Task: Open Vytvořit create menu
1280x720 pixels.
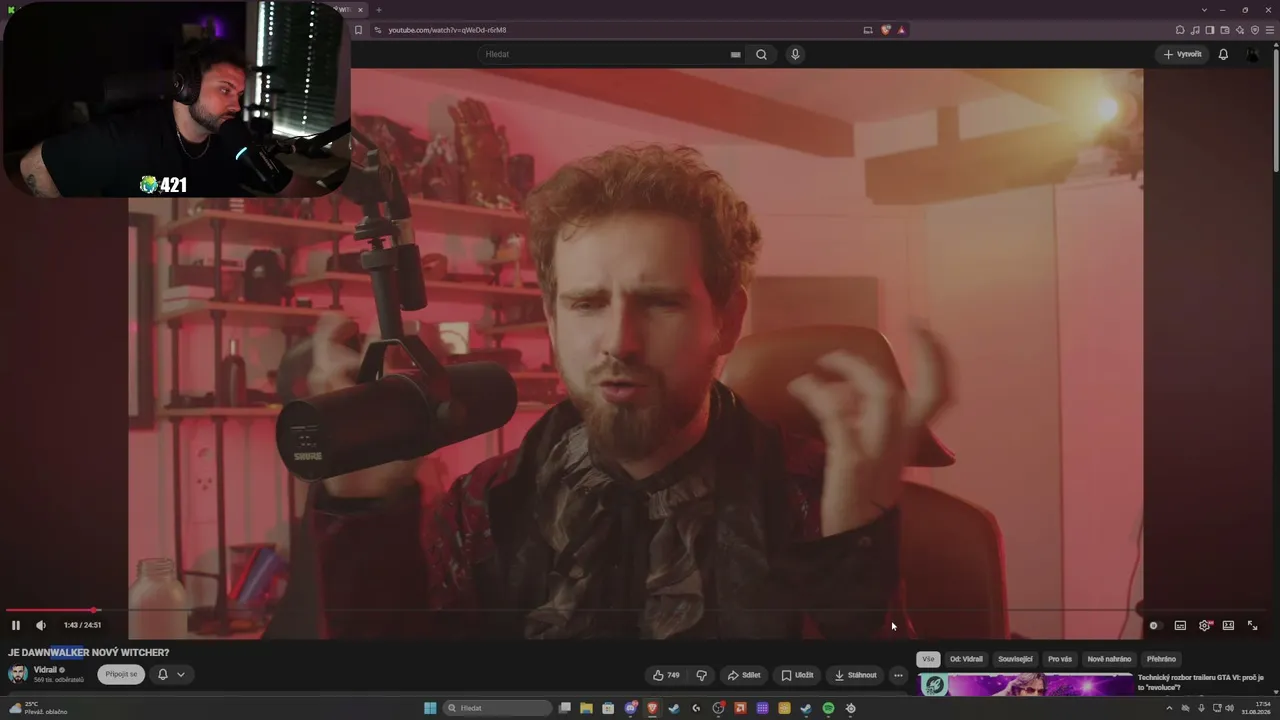Action: point(1182,54)
